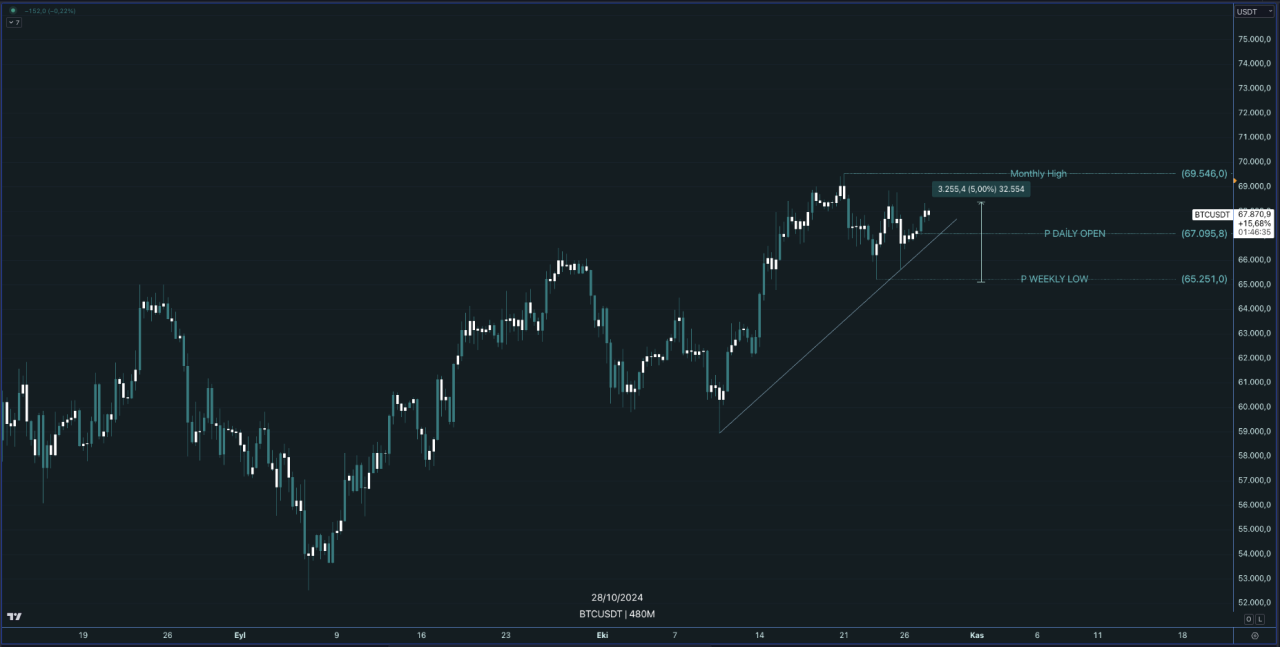
Task: Click the green market status dot
Action: click(13, 10)
